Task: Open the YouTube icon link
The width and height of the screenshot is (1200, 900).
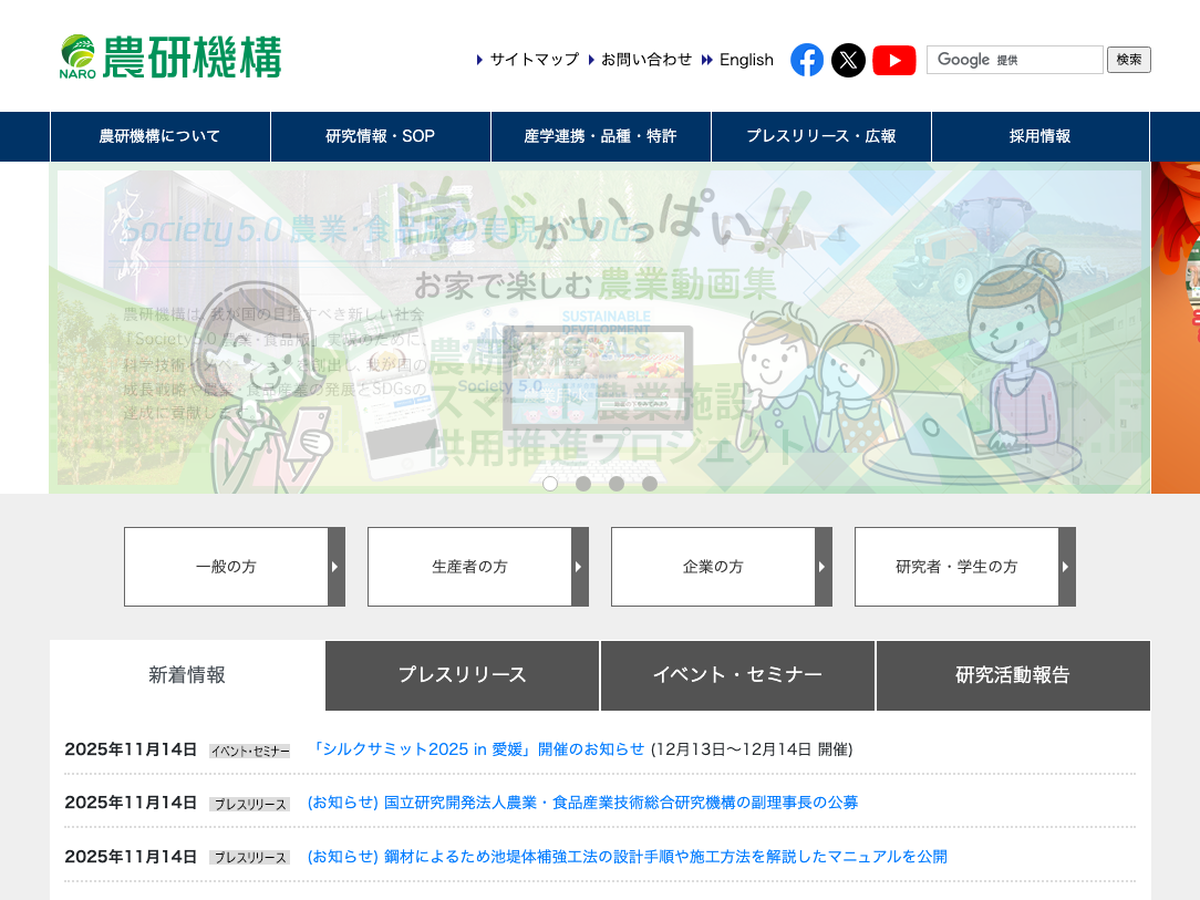Action: (893, 60)
